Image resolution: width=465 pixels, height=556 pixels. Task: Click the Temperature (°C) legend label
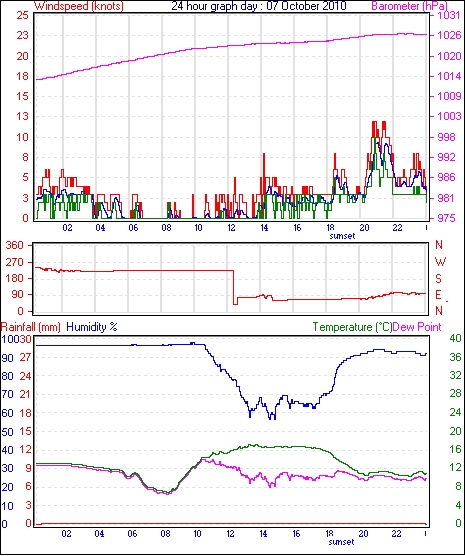coord(352,327)
